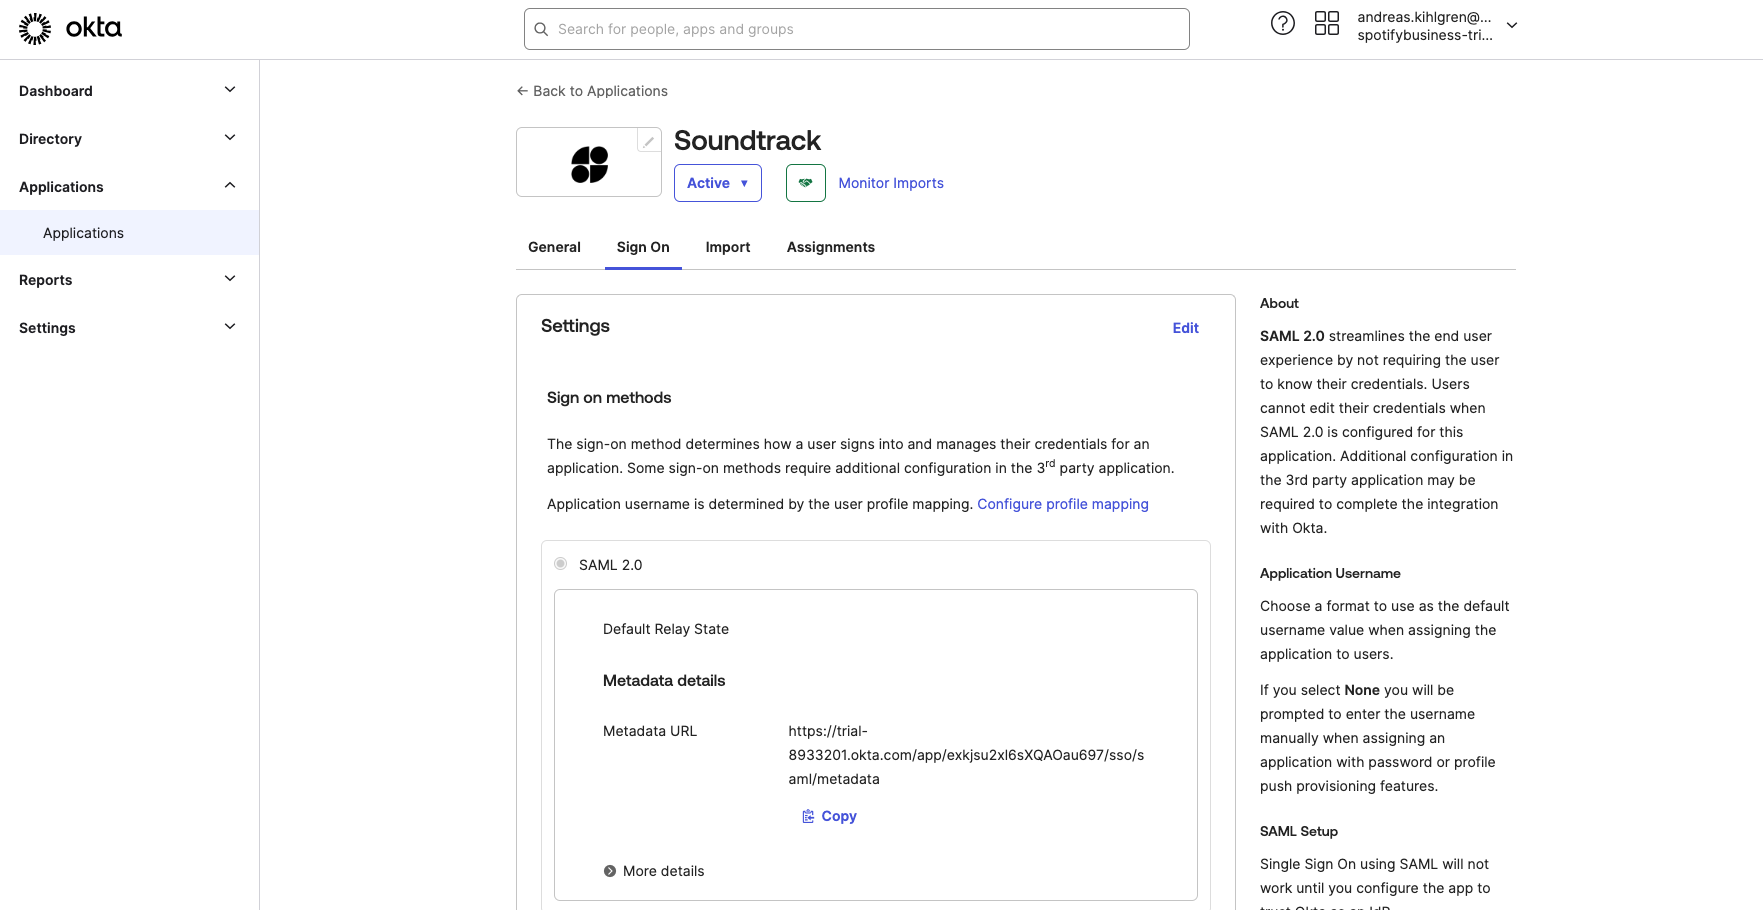
Task: Click the green handshake icon button
Action: (806, 183)
